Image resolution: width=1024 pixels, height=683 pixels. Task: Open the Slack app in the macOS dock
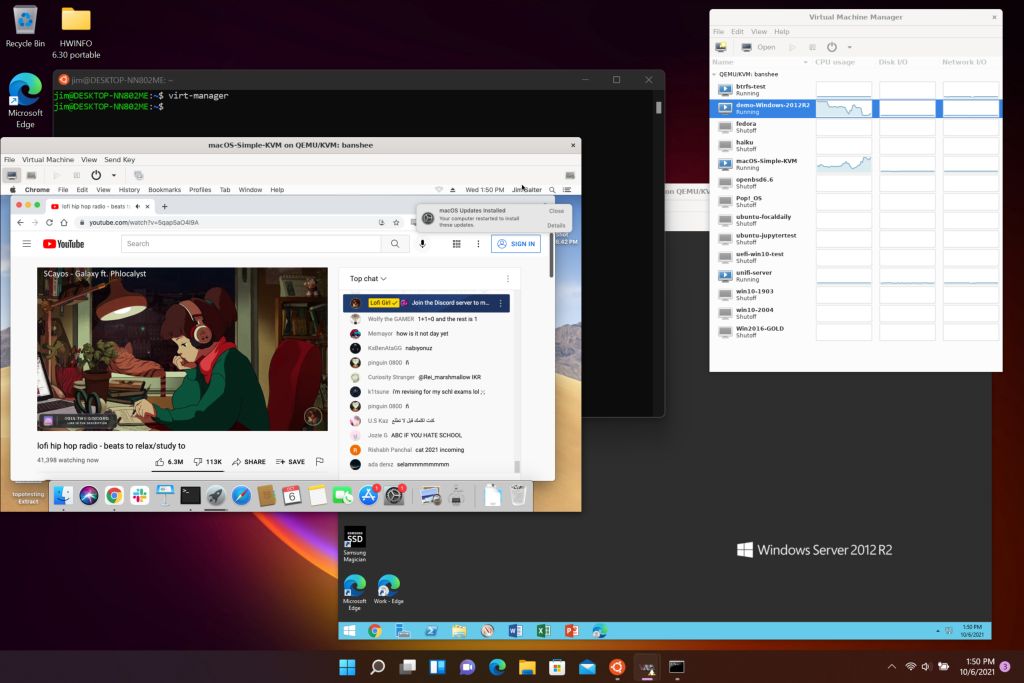pyautogui.click(x=139, y=495)
